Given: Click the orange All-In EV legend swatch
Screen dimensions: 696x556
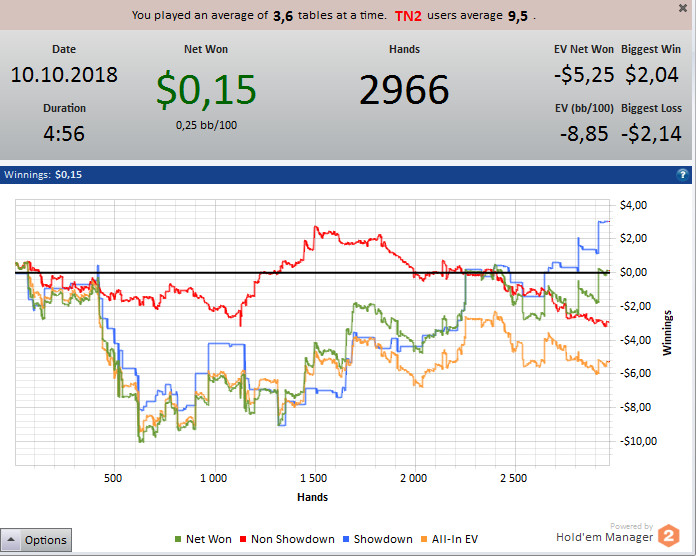Looking at the screenshot, I should click(x=424, y=540).
